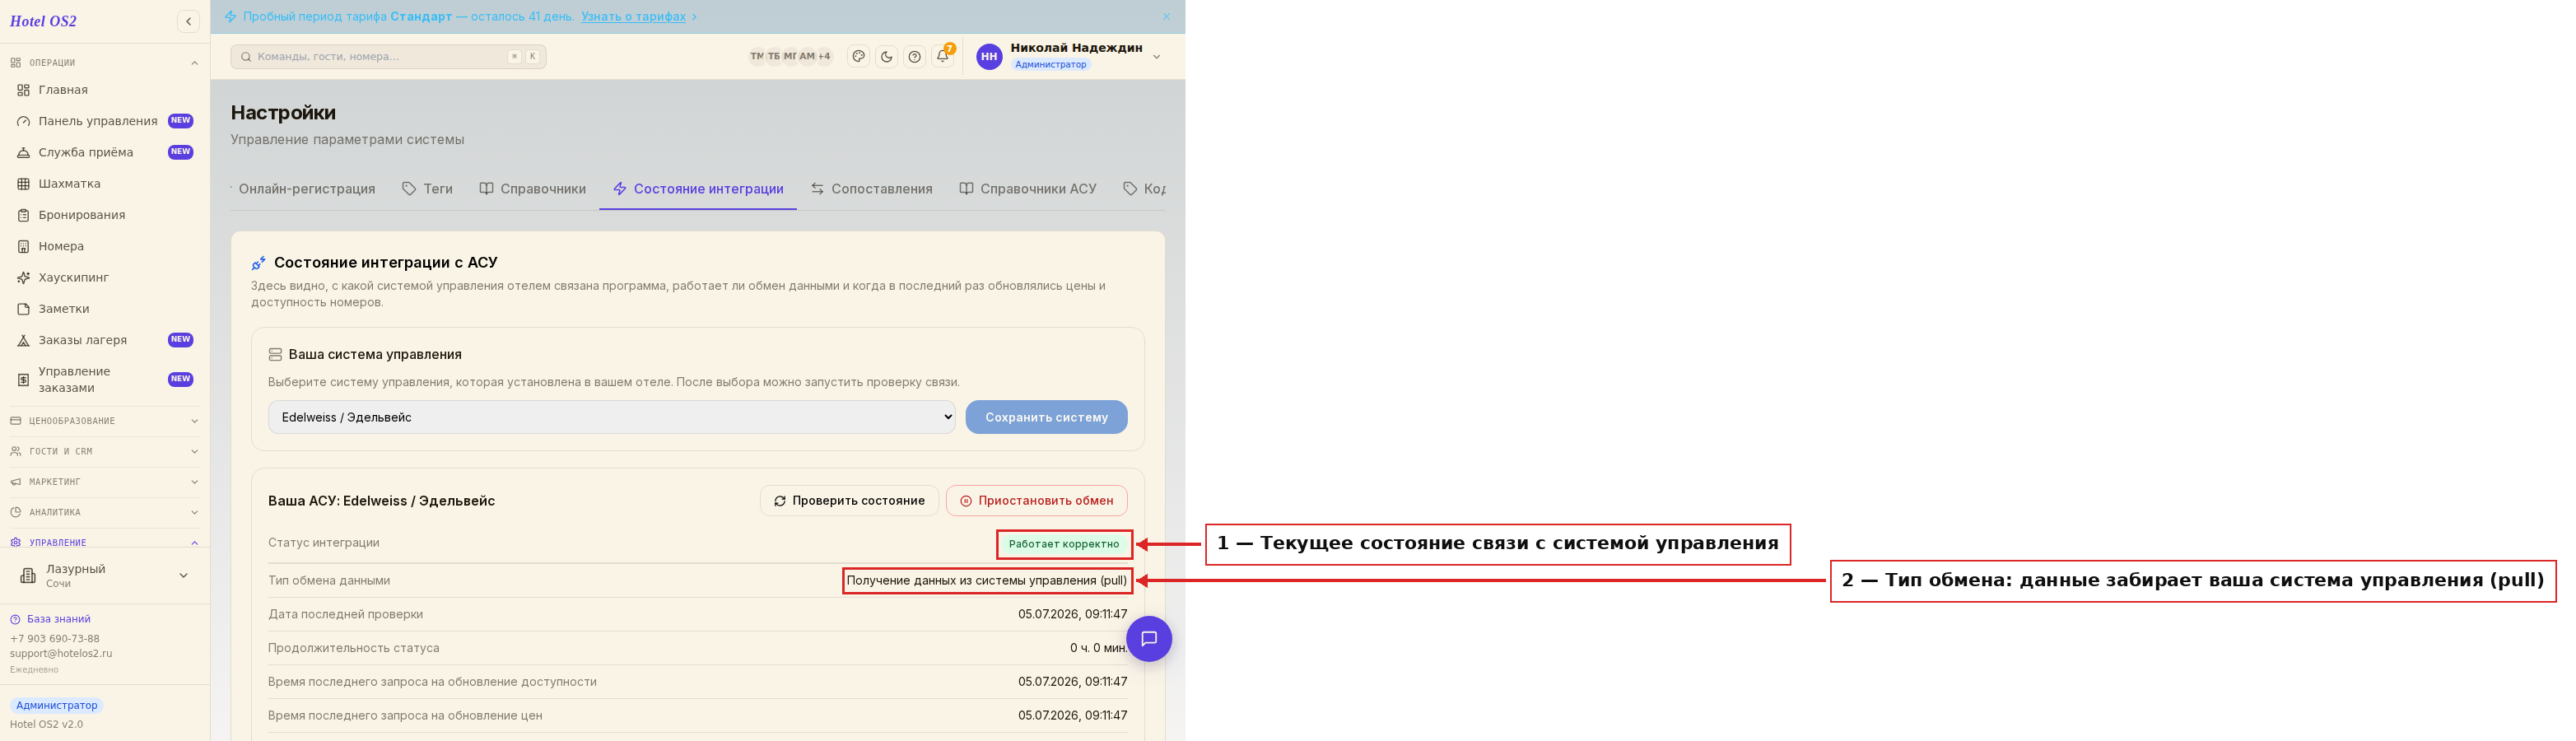Click the Получение данных из системы управления (pull) value
This screenshot has width=2576, height=741.
(987, 581)
